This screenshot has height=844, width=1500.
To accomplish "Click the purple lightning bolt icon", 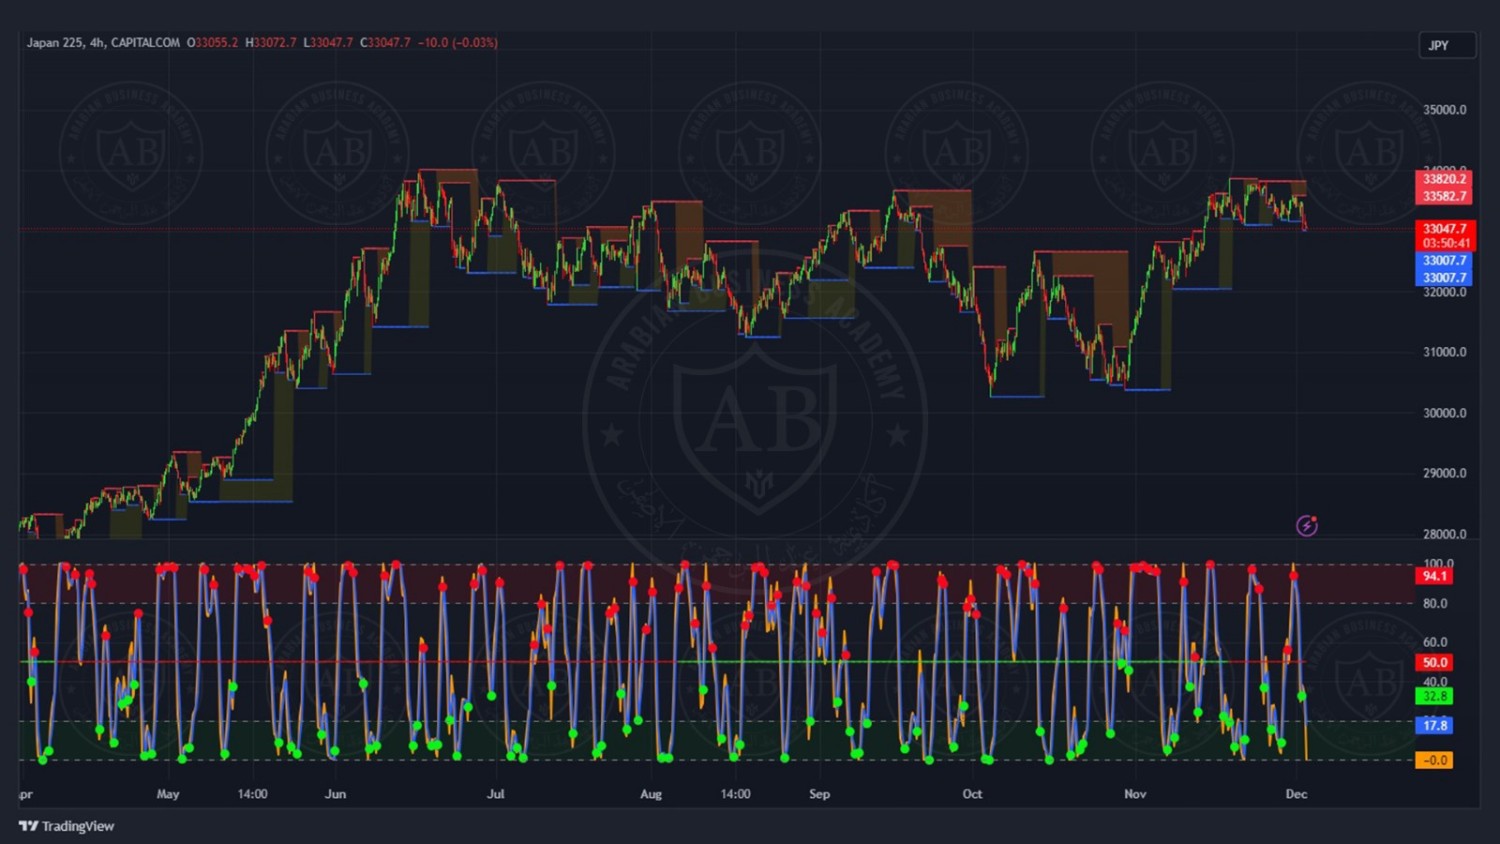I will pyautogui.click(x=1306, y=526).
